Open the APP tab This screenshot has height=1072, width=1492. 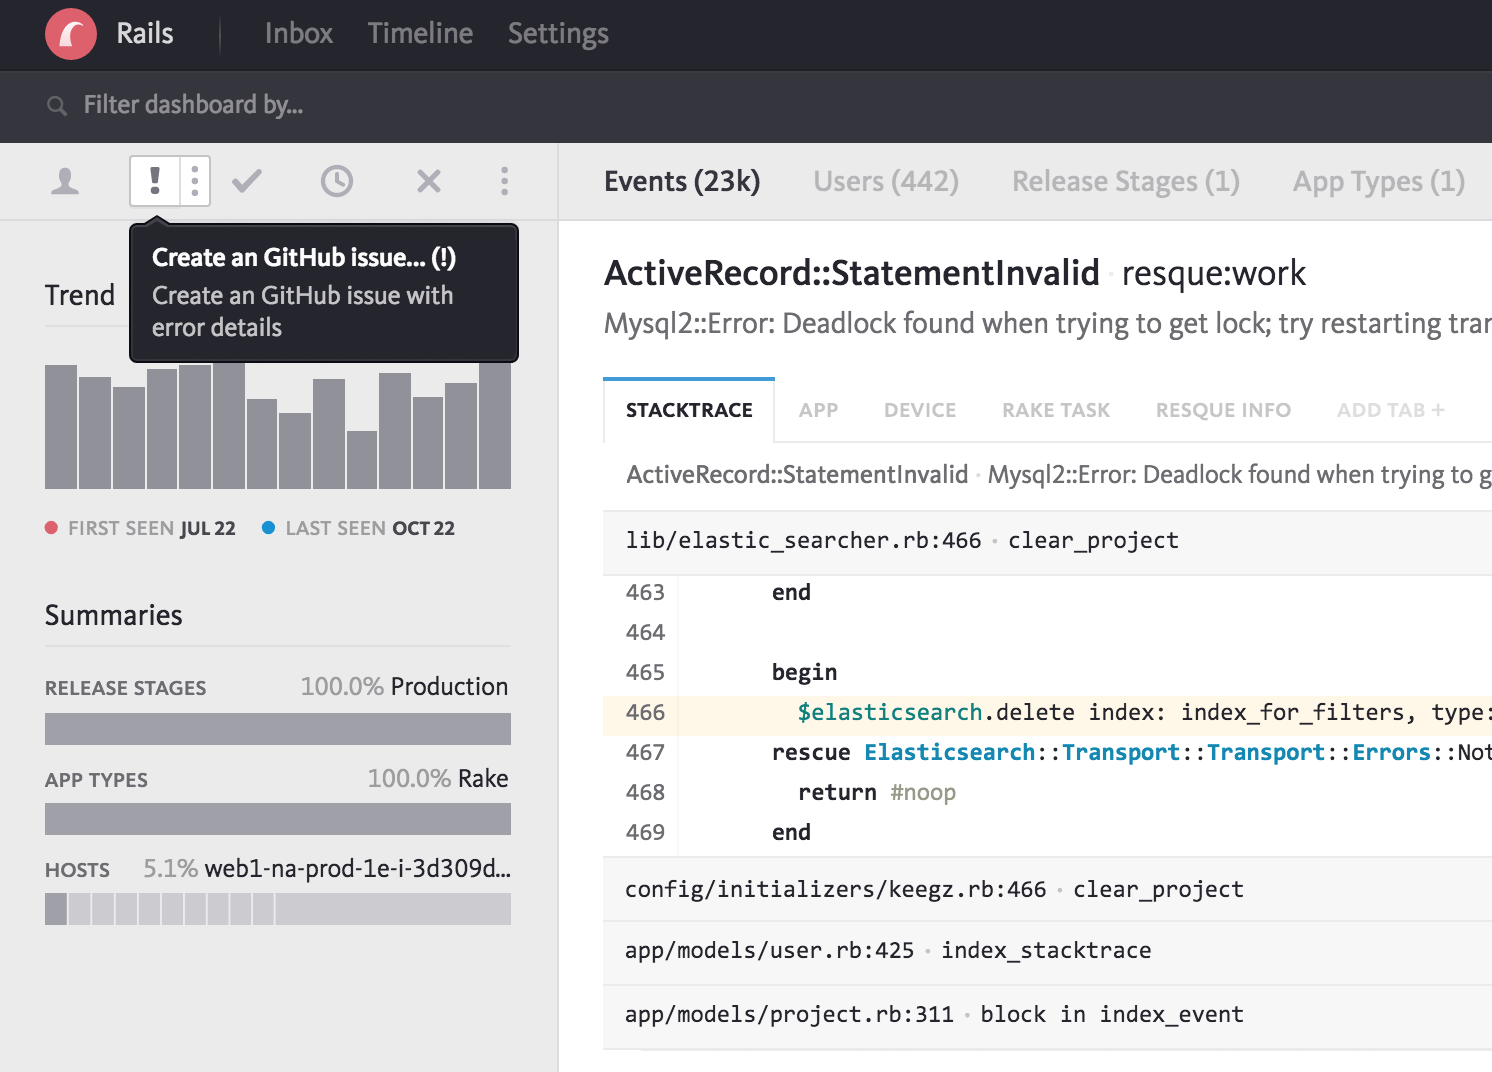click(x=818, y=410)
